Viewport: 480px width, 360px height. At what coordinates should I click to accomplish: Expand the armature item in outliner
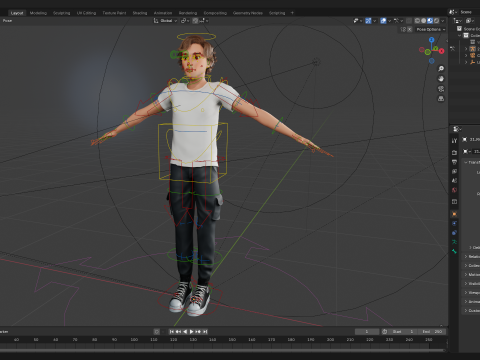point(466,49)
